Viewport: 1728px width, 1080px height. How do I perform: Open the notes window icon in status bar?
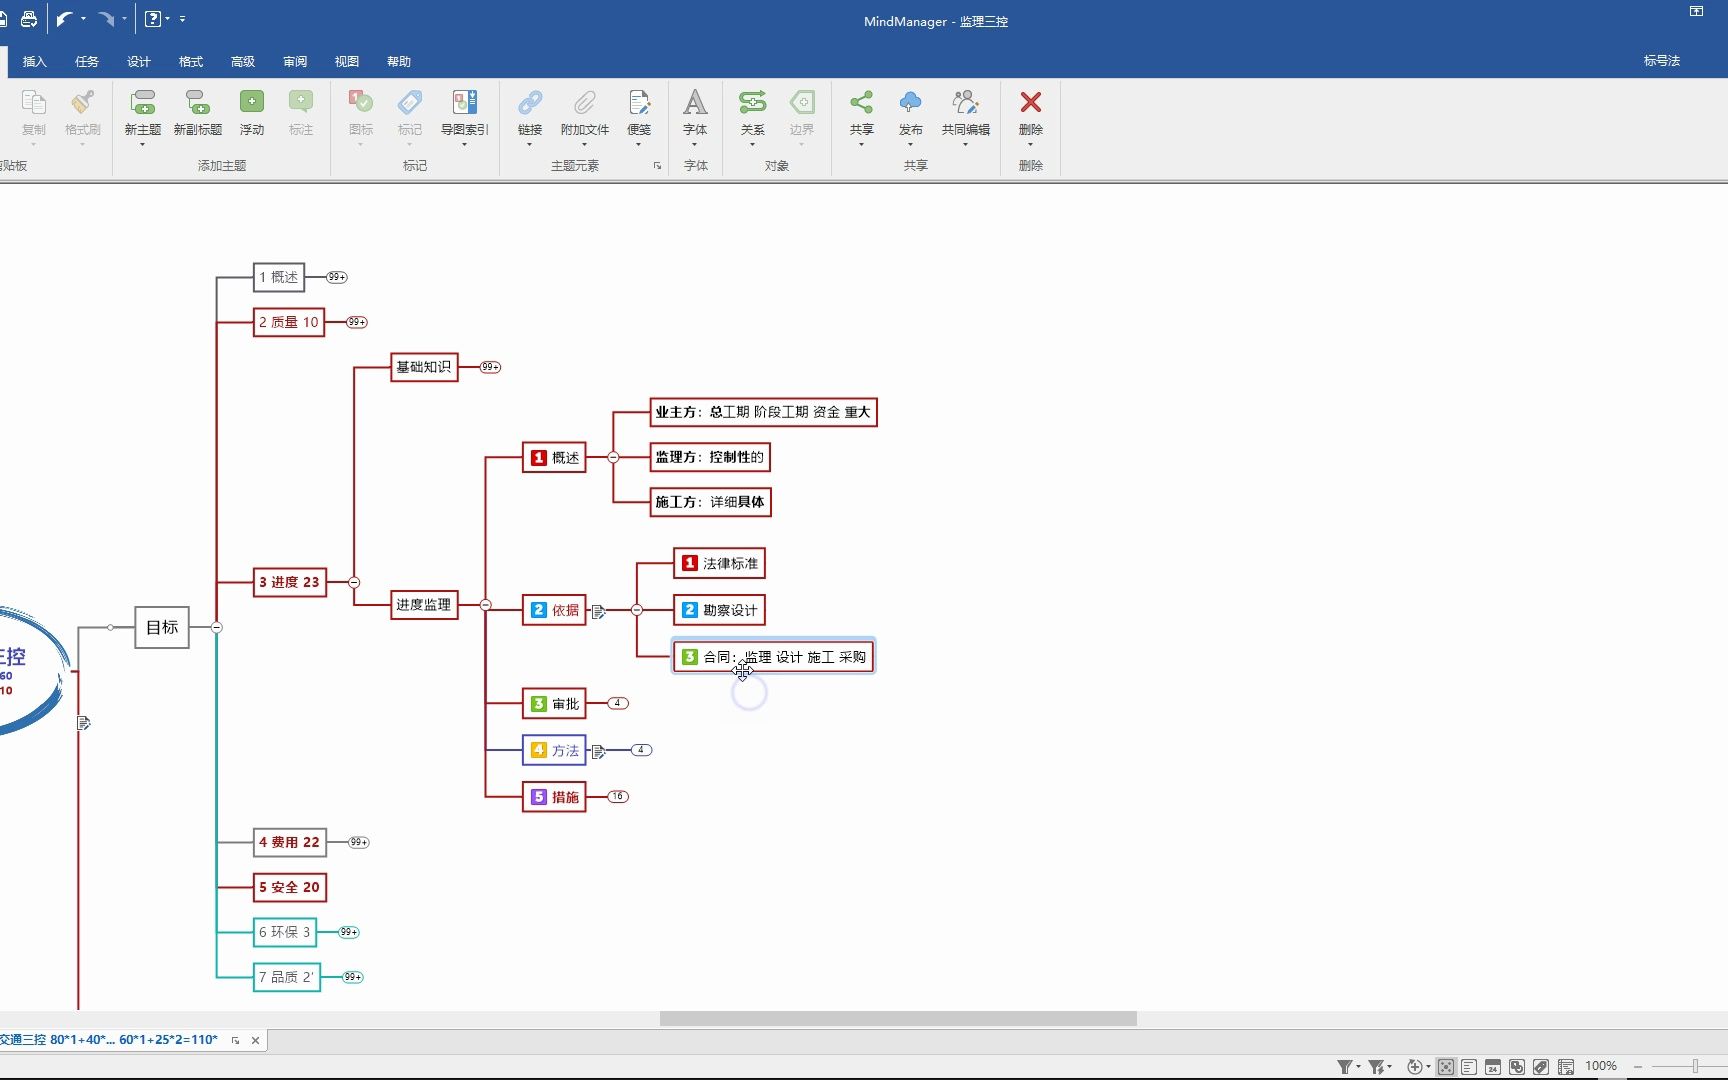[x=1566, y=1067]
